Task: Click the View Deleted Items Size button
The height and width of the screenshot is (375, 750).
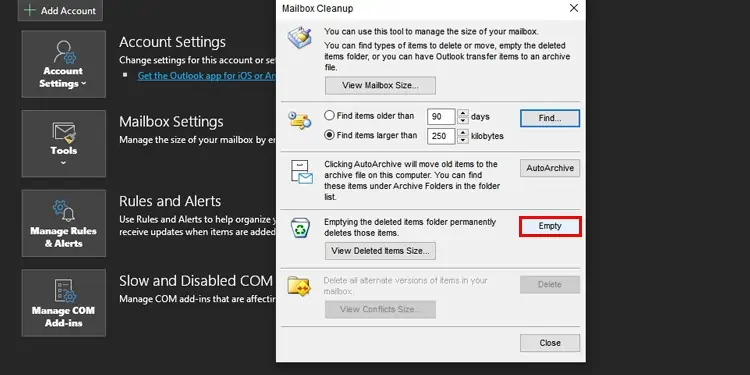Action: coord(380,251)
